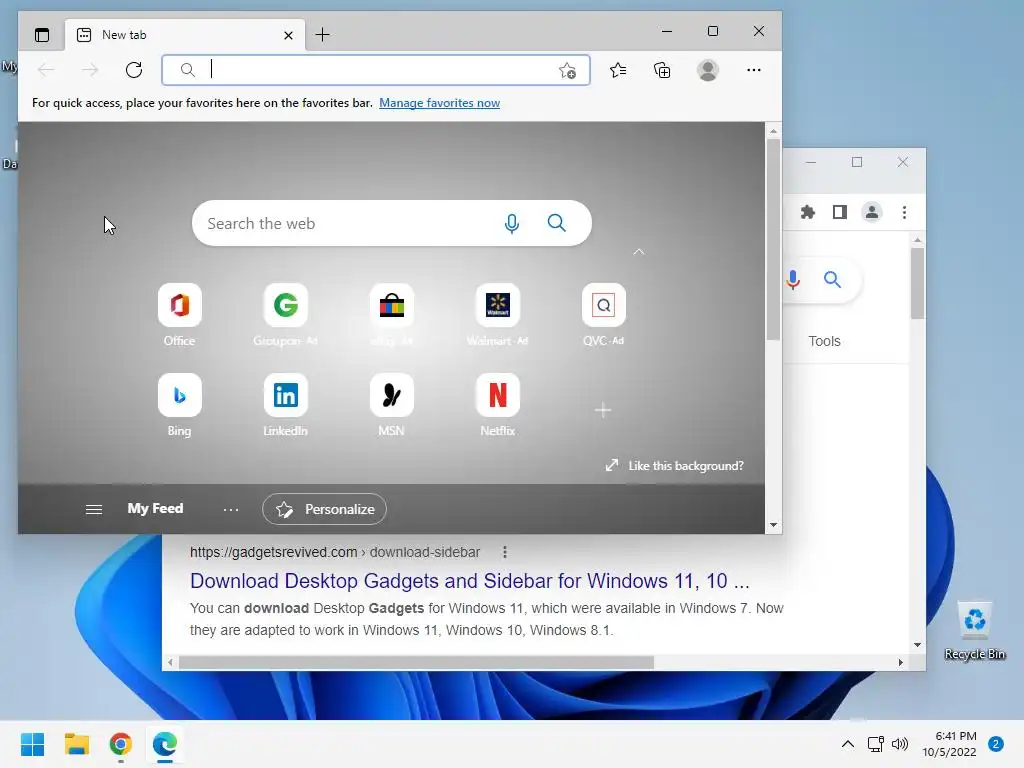Screen dimensions: 1024x768
Task: Select the New tab tab in Edge
Action: 185,35
